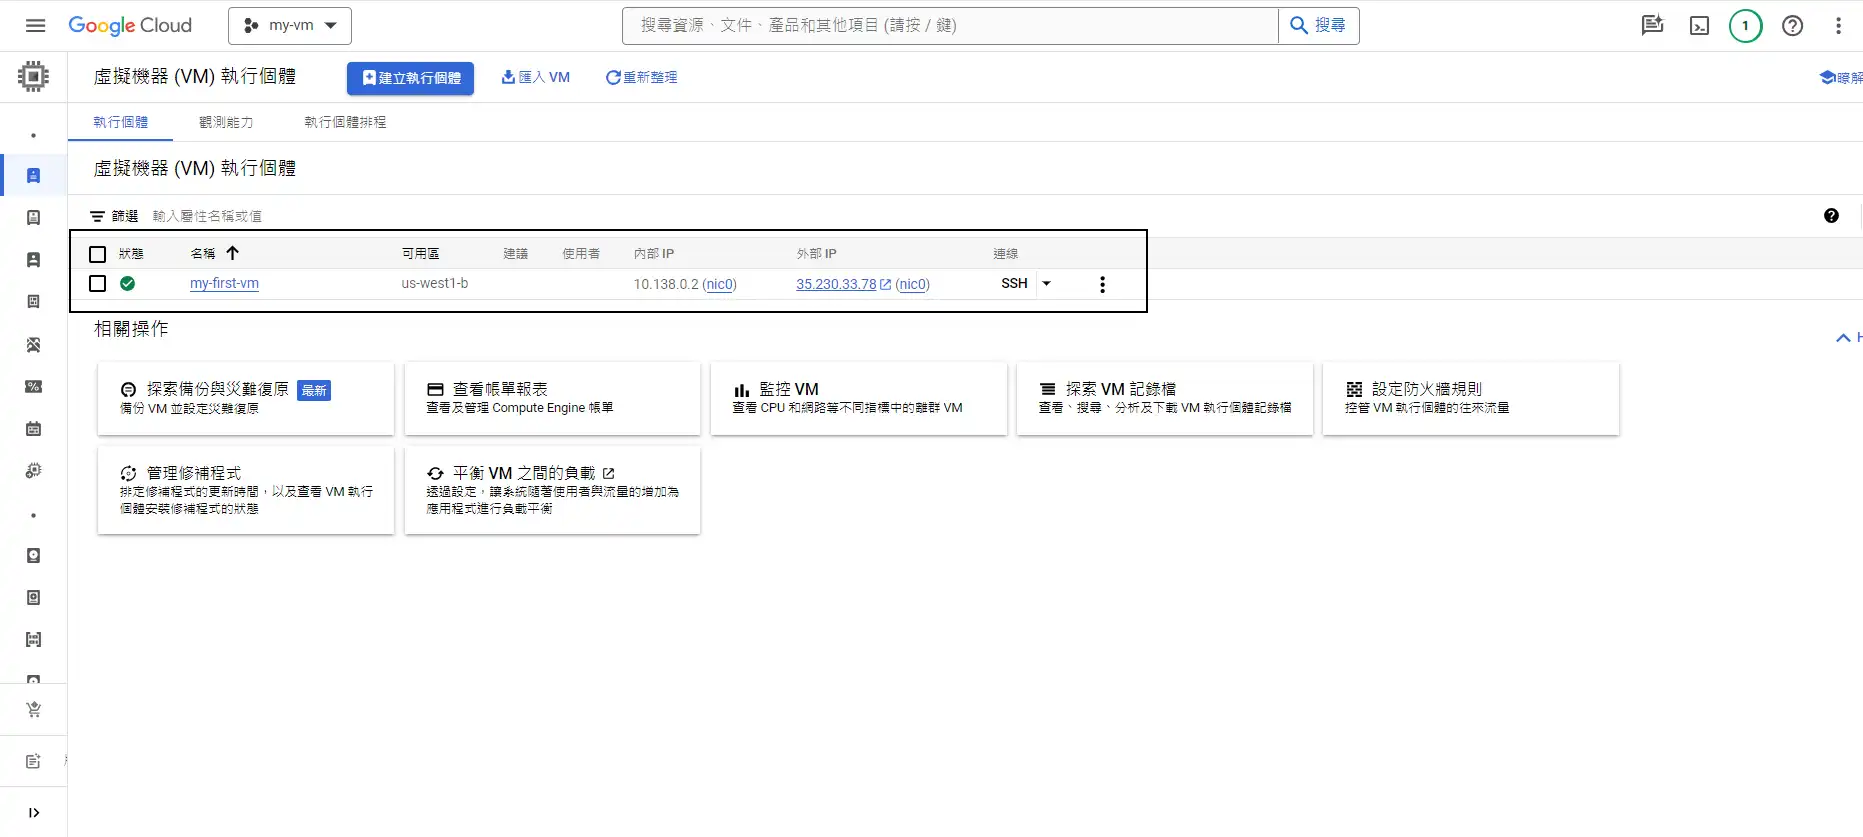Image resolution: width=1863 pixels, height=837 pixels.
Task: Open more actions menu for my-first-vm
Action: (x=1102, y=285)
